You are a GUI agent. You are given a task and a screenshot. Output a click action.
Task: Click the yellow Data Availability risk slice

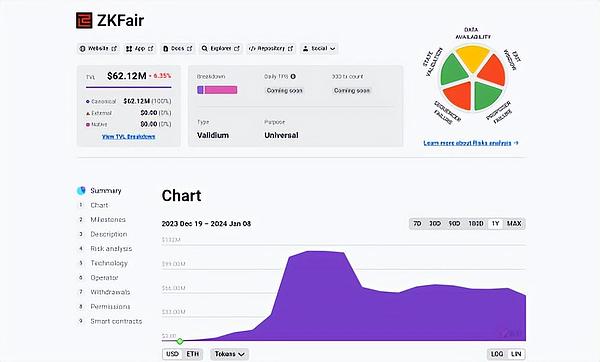click(473, 57)
